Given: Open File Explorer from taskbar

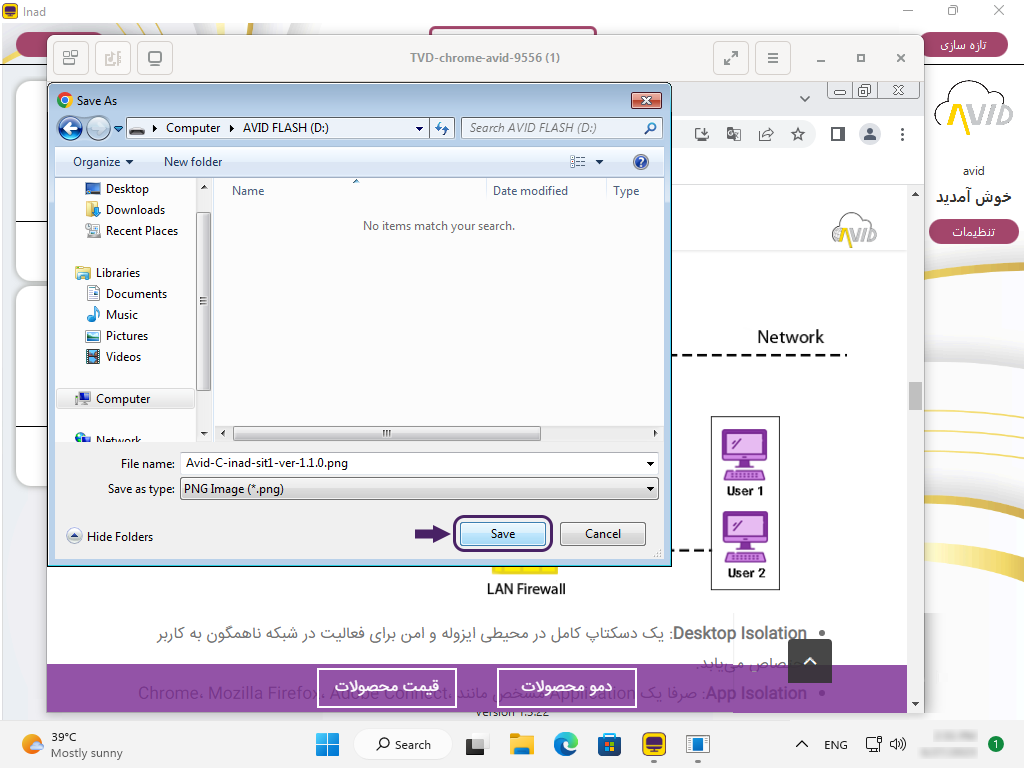Looking at the screenshot, I should (x=522, y=744).
